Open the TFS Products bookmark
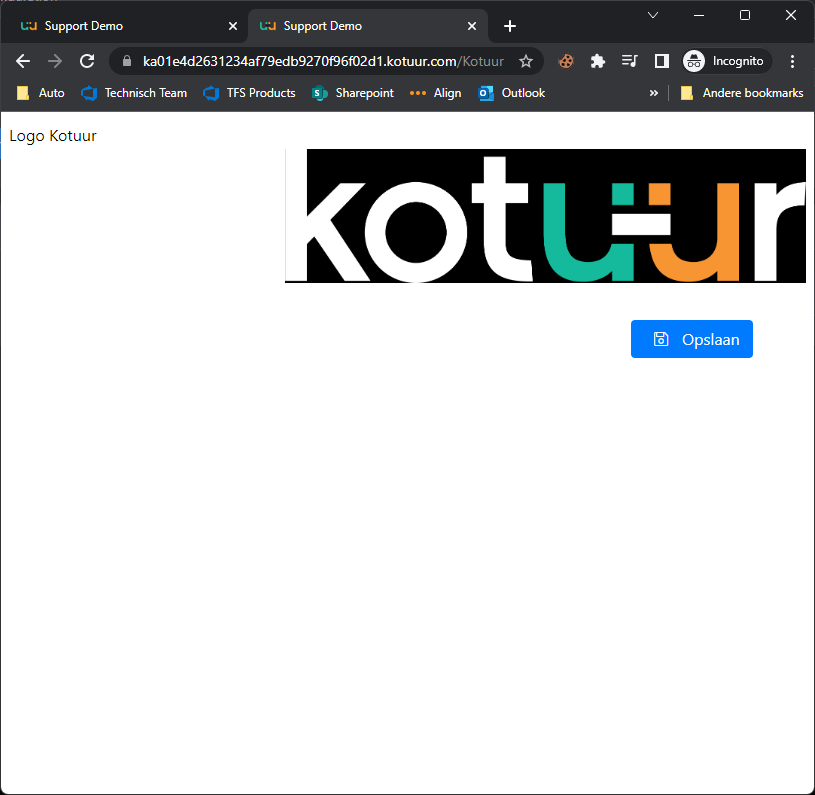Viewport: 815px width, 795px height. point(249,93)
